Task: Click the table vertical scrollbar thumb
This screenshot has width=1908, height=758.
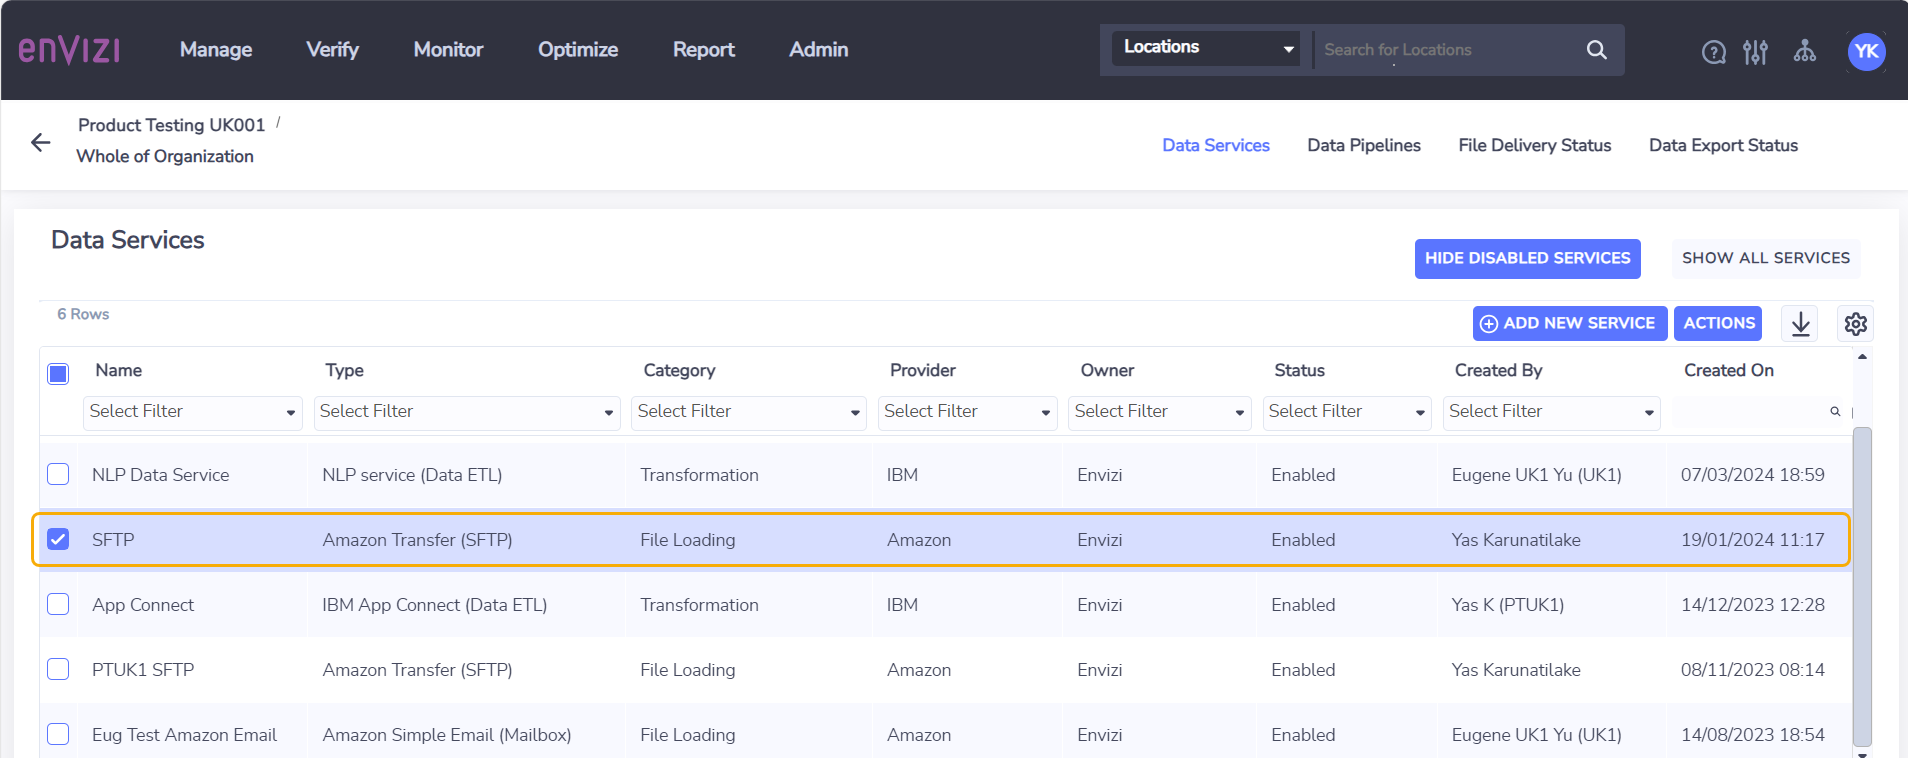Action: [1862, 587]
